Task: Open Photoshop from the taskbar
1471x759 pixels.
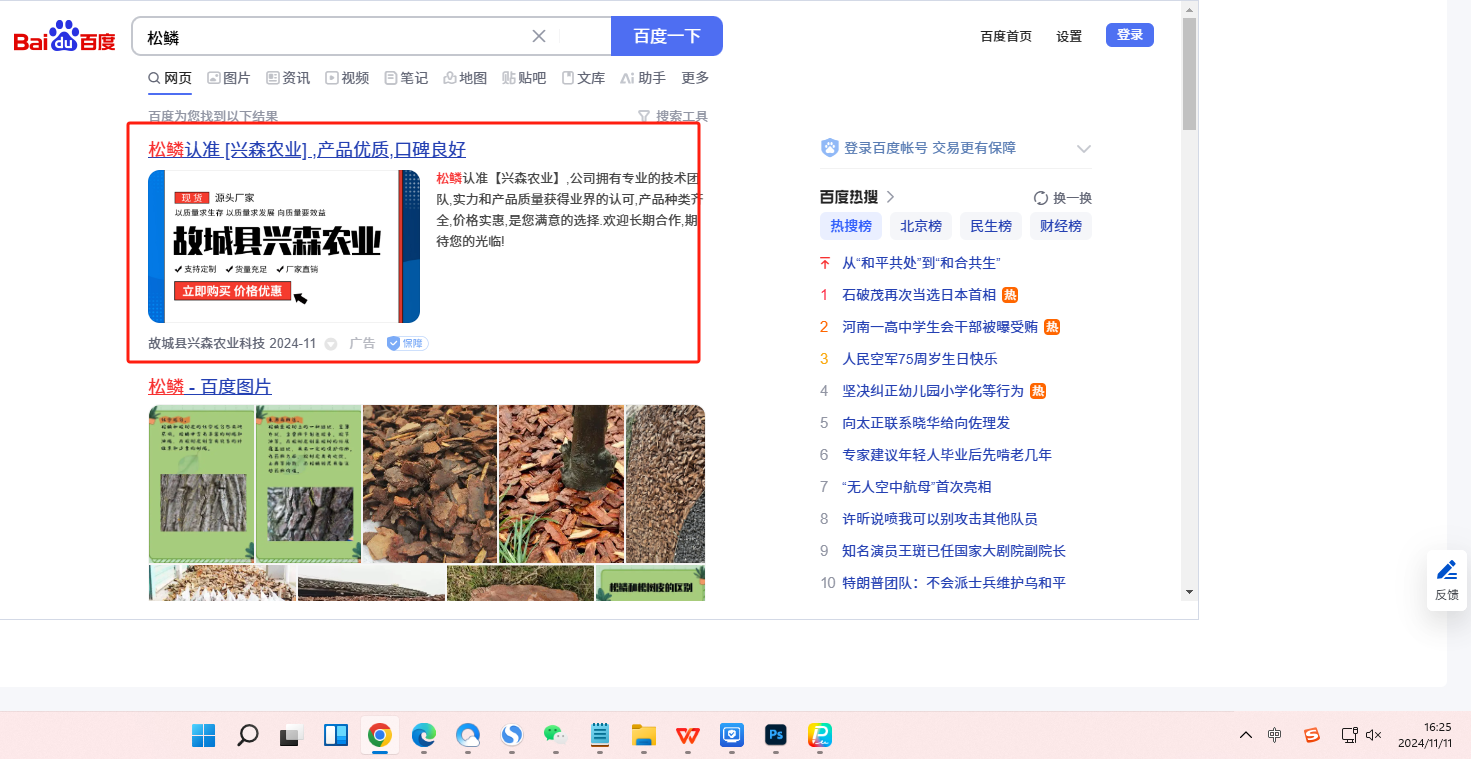Action: click(x=775, y=735)
